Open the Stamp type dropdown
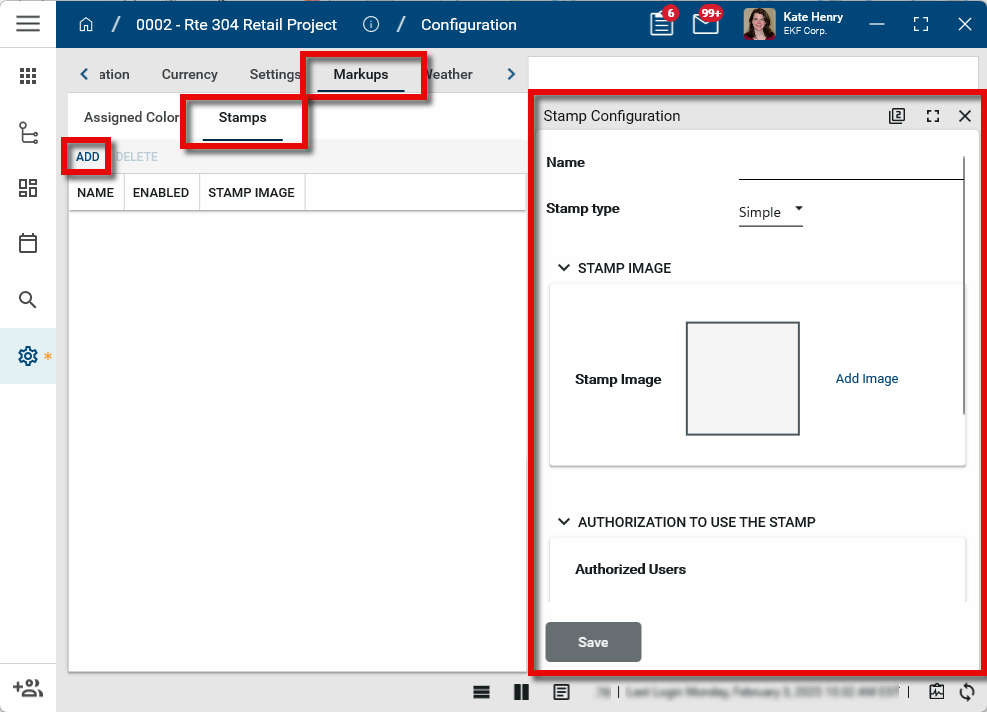The width and height of the screenshot is (987, 712). 771,212
